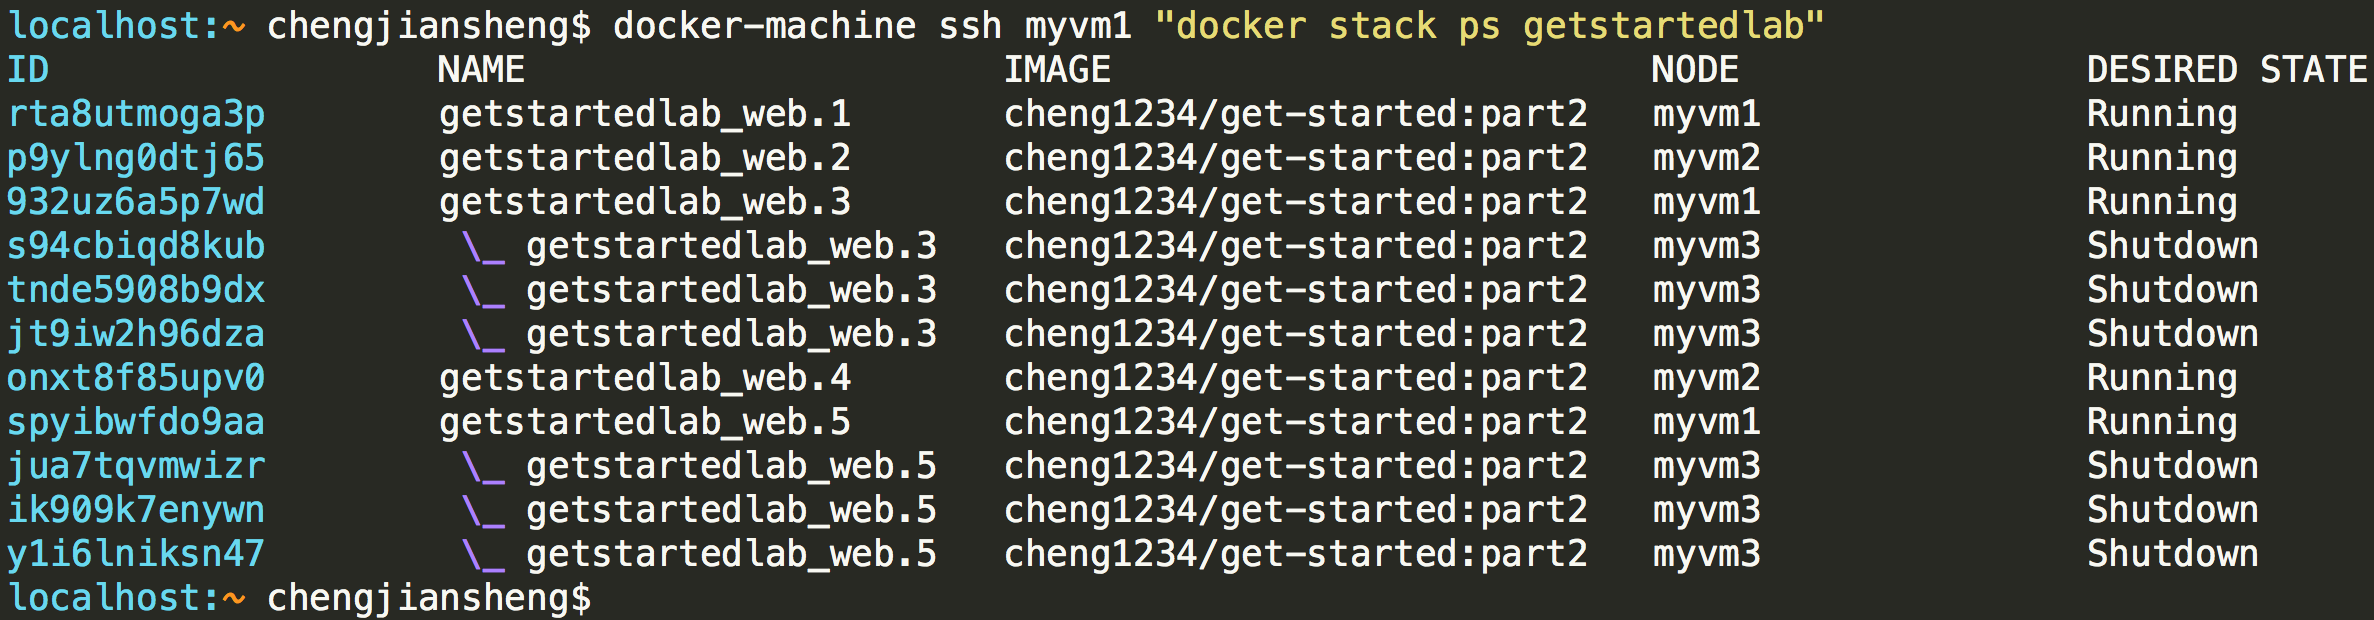Click the getstartedlab_web.1 task name
Screen dimensions: 2374x620
(x=645, y=115)
